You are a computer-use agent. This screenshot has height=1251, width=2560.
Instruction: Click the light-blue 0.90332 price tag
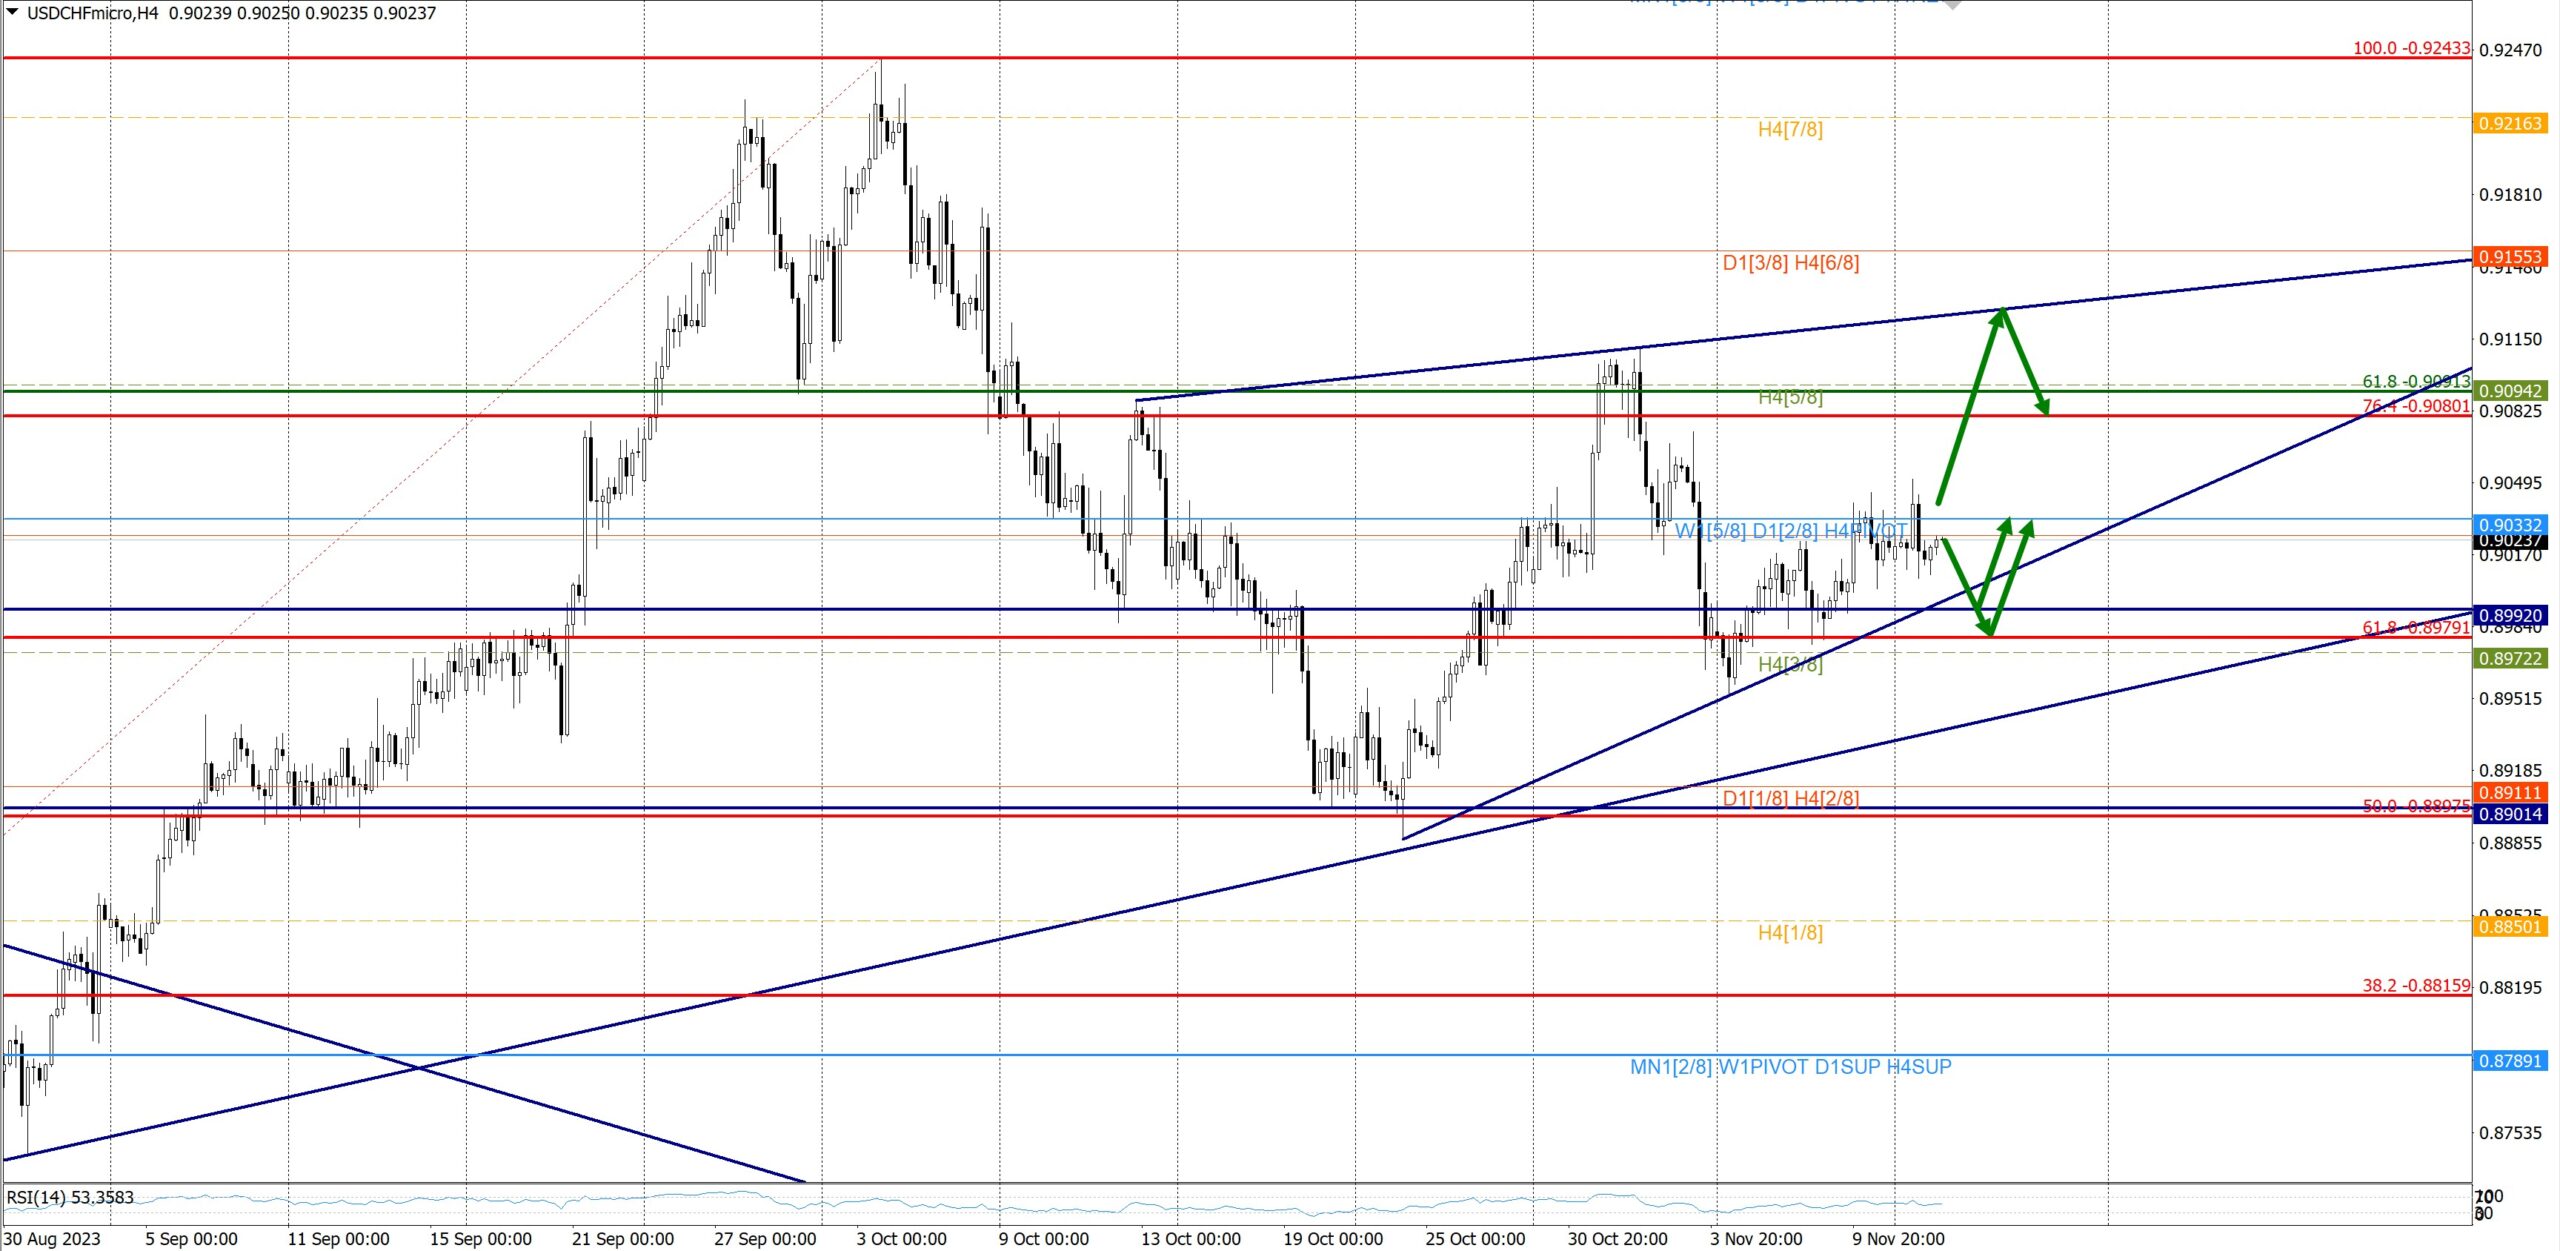2509,525
